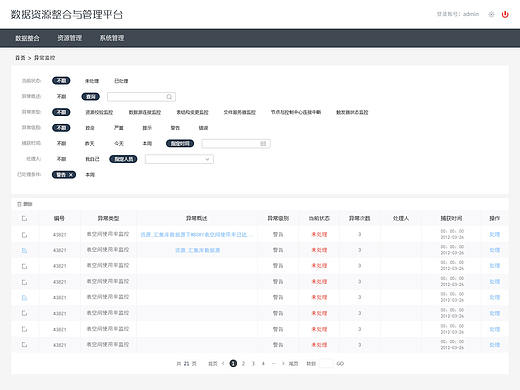This screenshot has width=520, height=390.
Task: Select 不限 for 捕获时间 filter
Action: 61,144
